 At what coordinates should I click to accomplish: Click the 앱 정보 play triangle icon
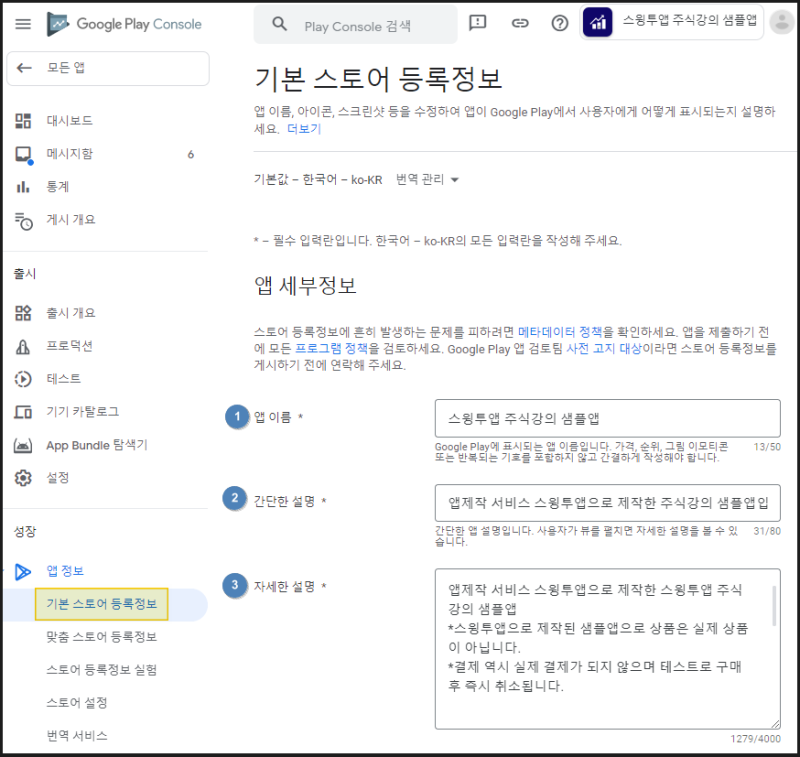23,572
